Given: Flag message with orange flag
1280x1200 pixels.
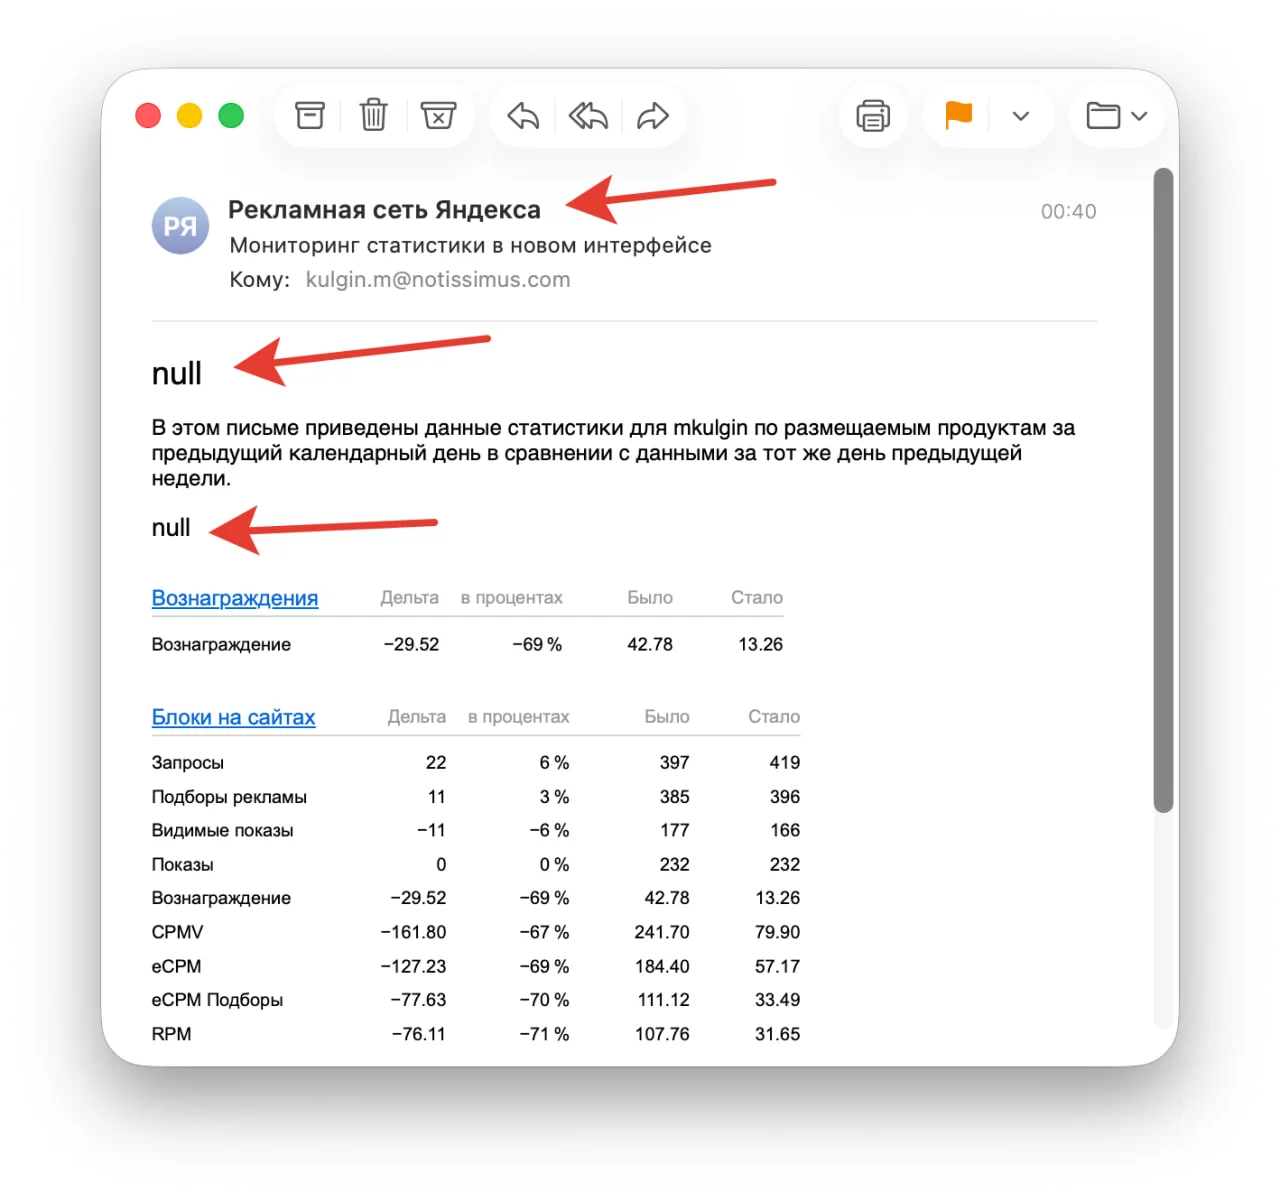Looking at the screenshot, I should pyautogui.click(x=958, y=116).
